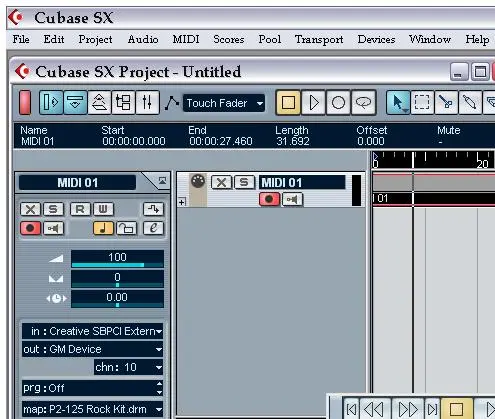The height and width of the screenshot is (419, 495).
Task: Adjust the pan slider showing 0
Action: (x=117, y=279)
